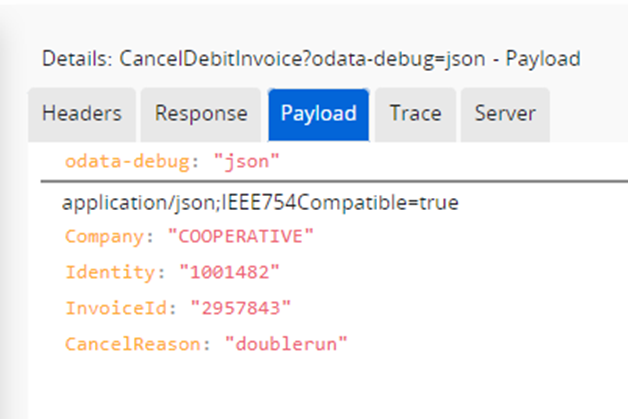Click the "json" query value
Screen dimensions: 628x419
246,162
